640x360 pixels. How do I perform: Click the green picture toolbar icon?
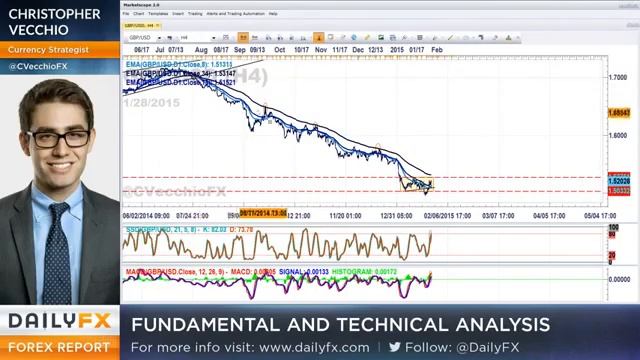pos(381,38)
